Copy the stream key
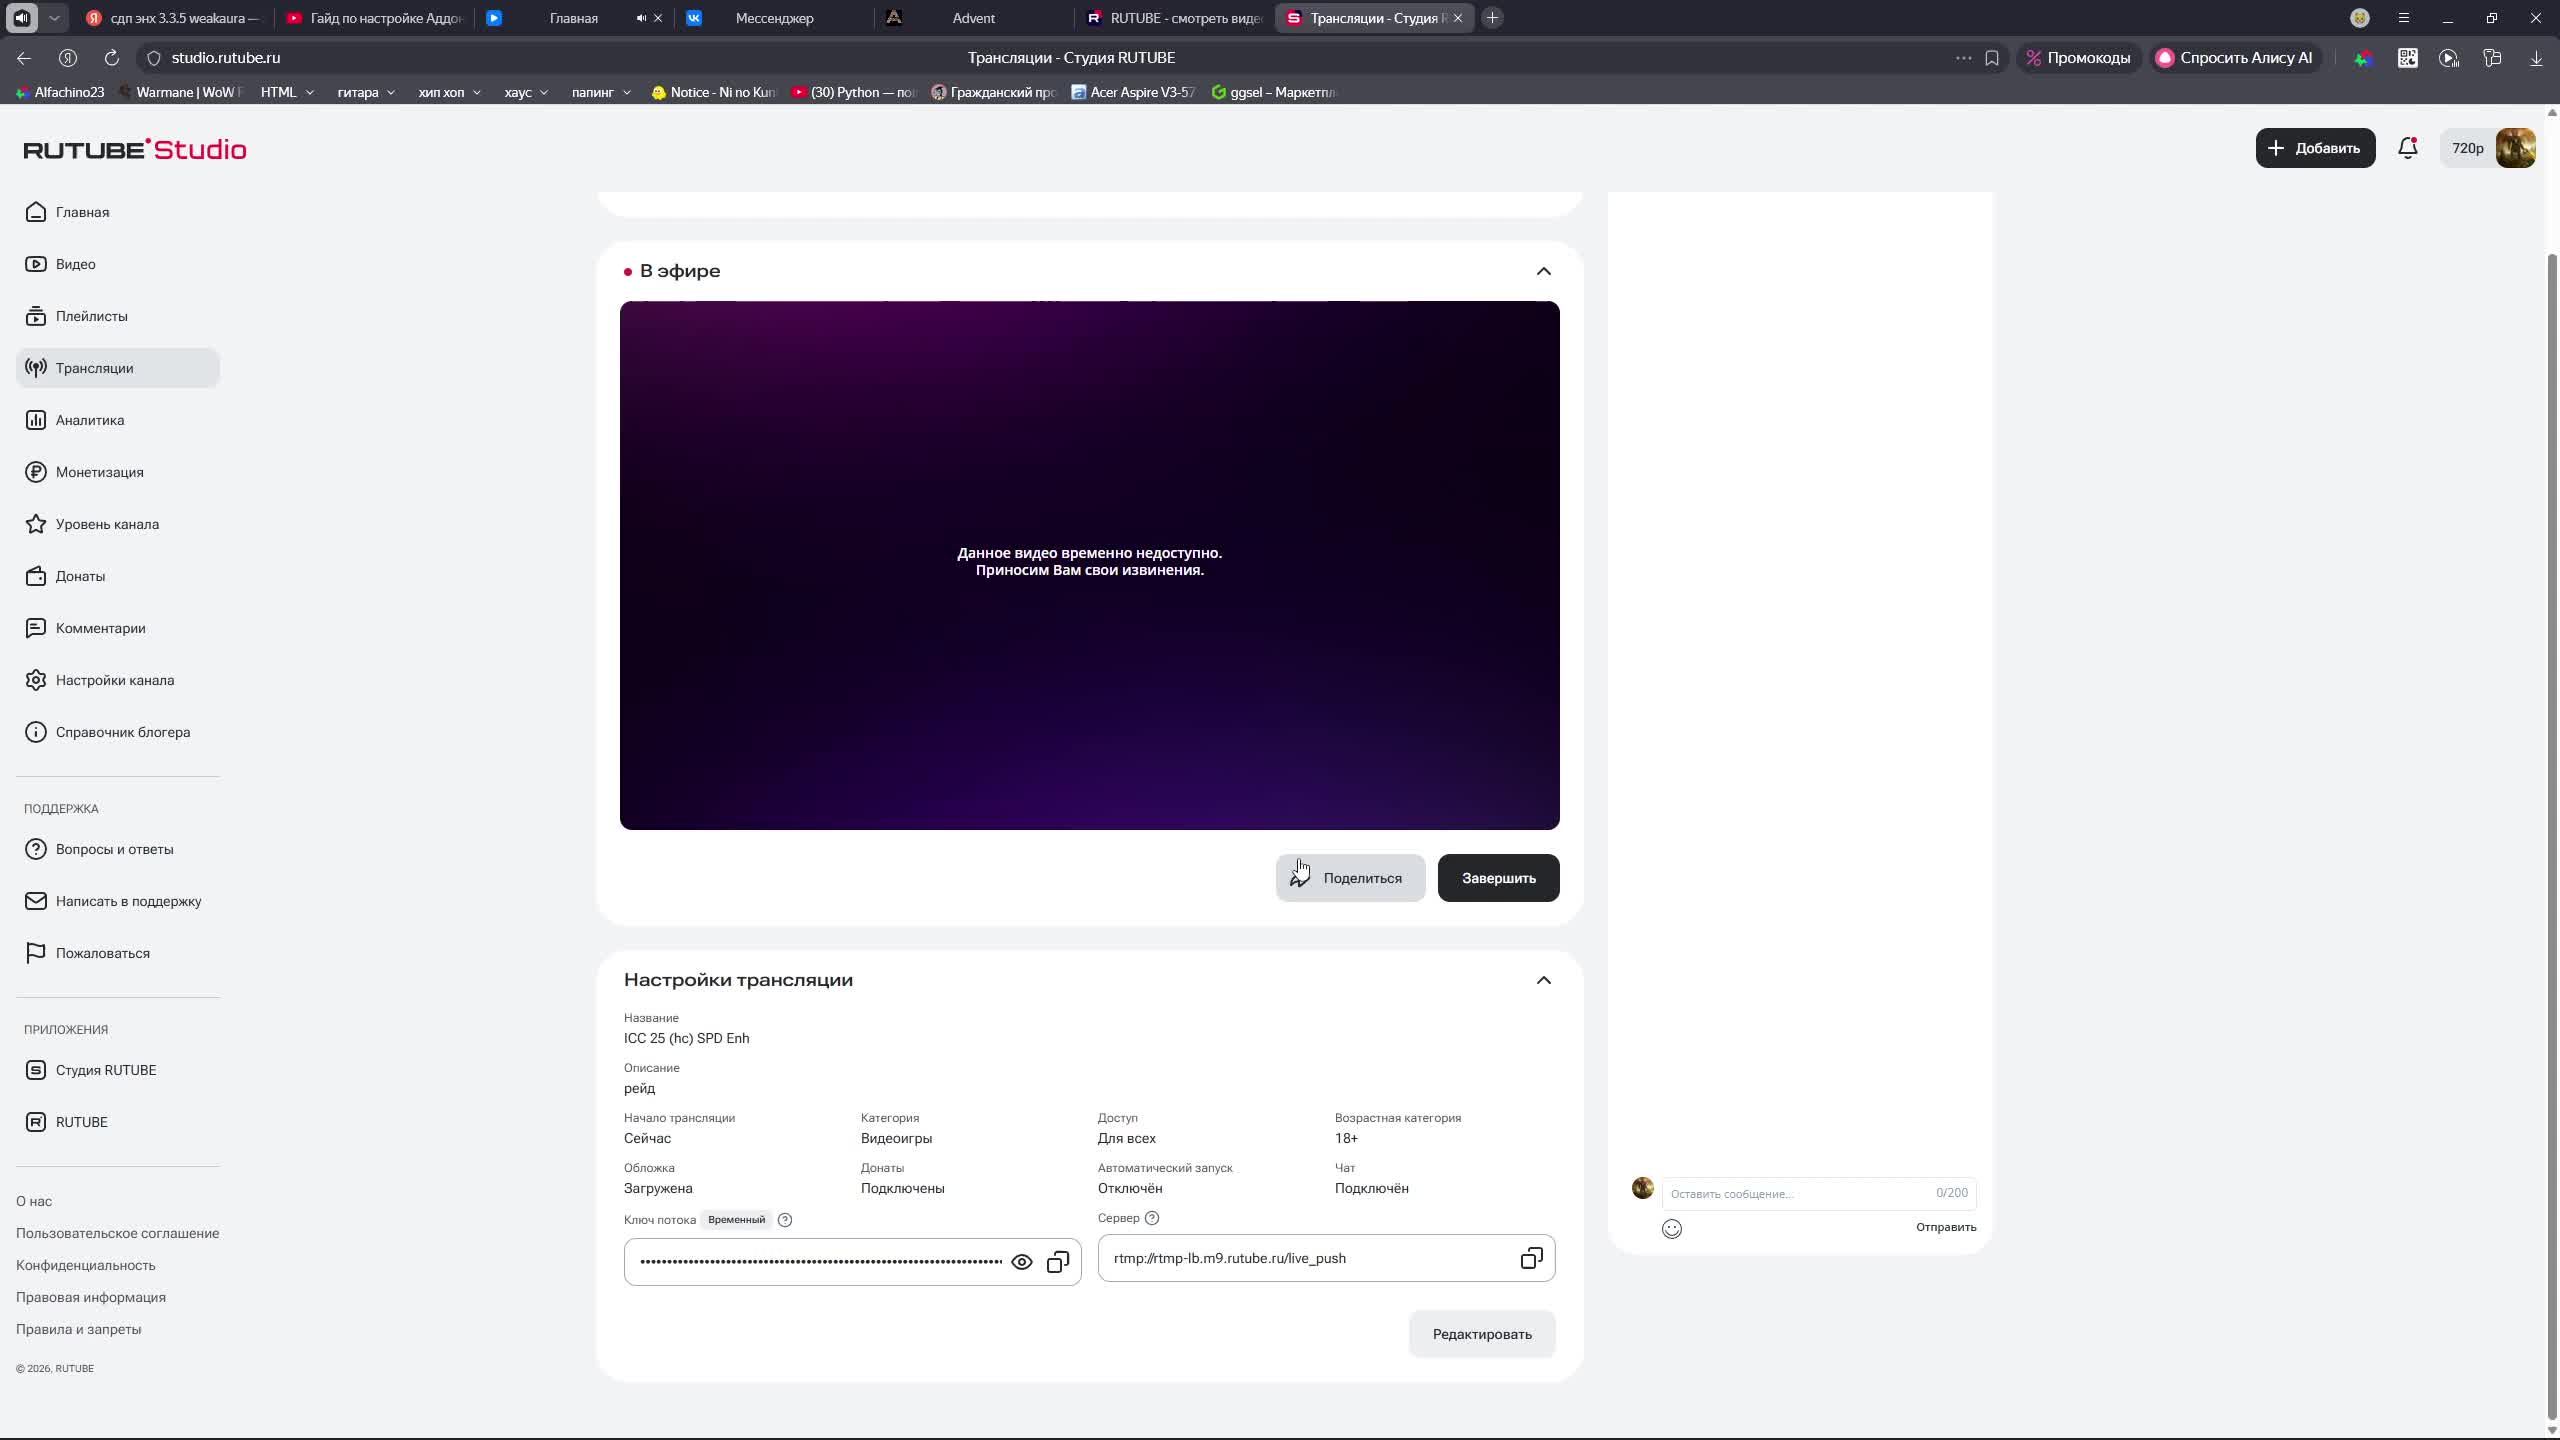The image size is (2560, 1440). click(x=1057, y=1262)
